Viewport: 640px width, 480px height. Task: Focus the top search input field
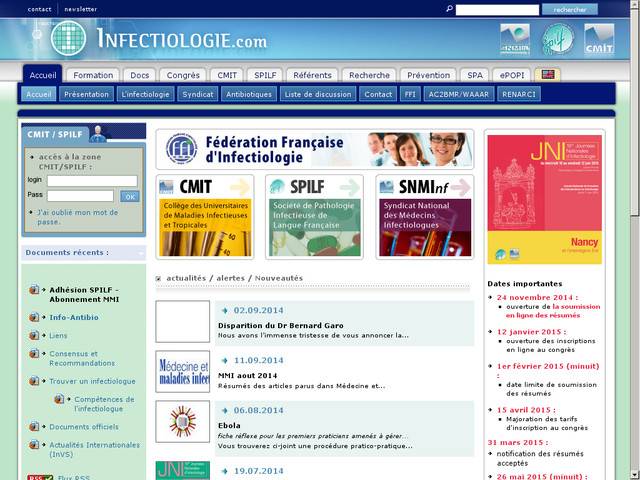pos(497,10)
